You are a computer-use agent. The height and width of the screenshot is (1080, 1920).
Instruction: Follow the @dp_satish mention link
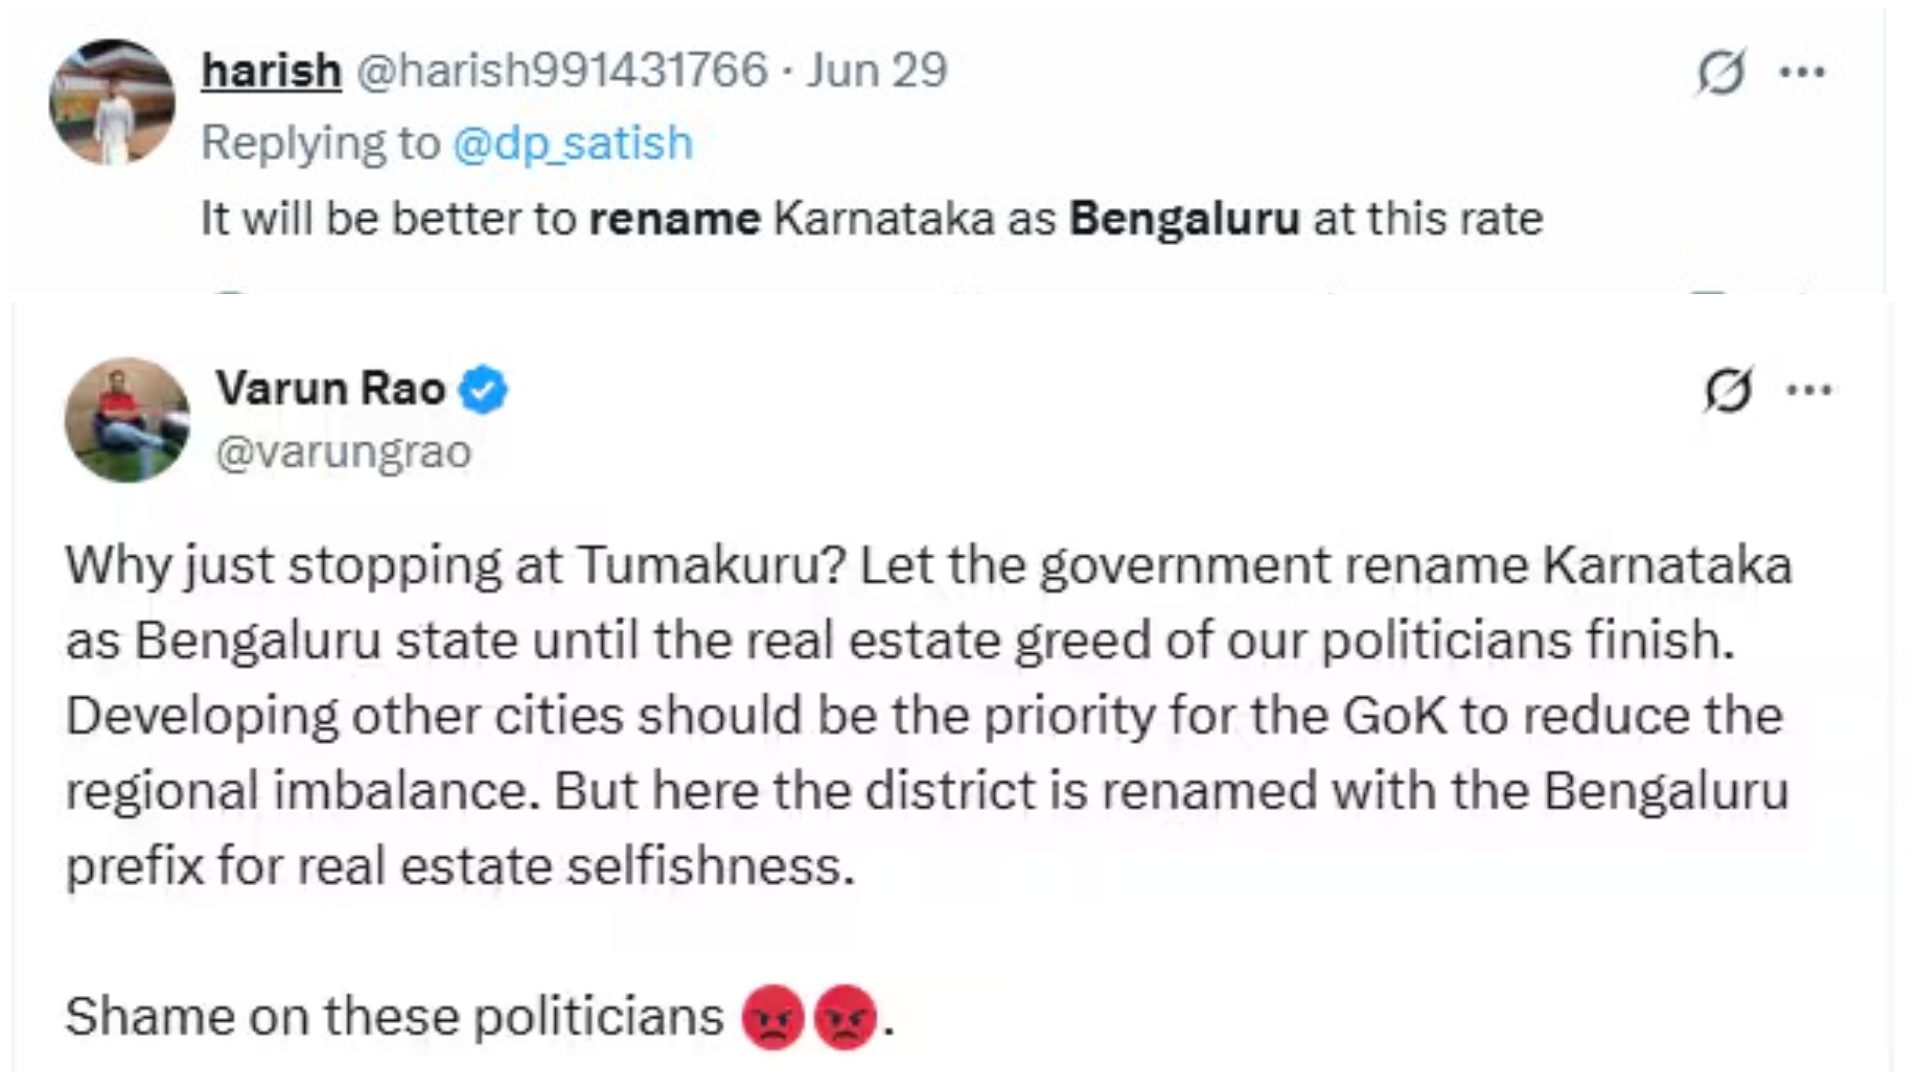[572, 143]
